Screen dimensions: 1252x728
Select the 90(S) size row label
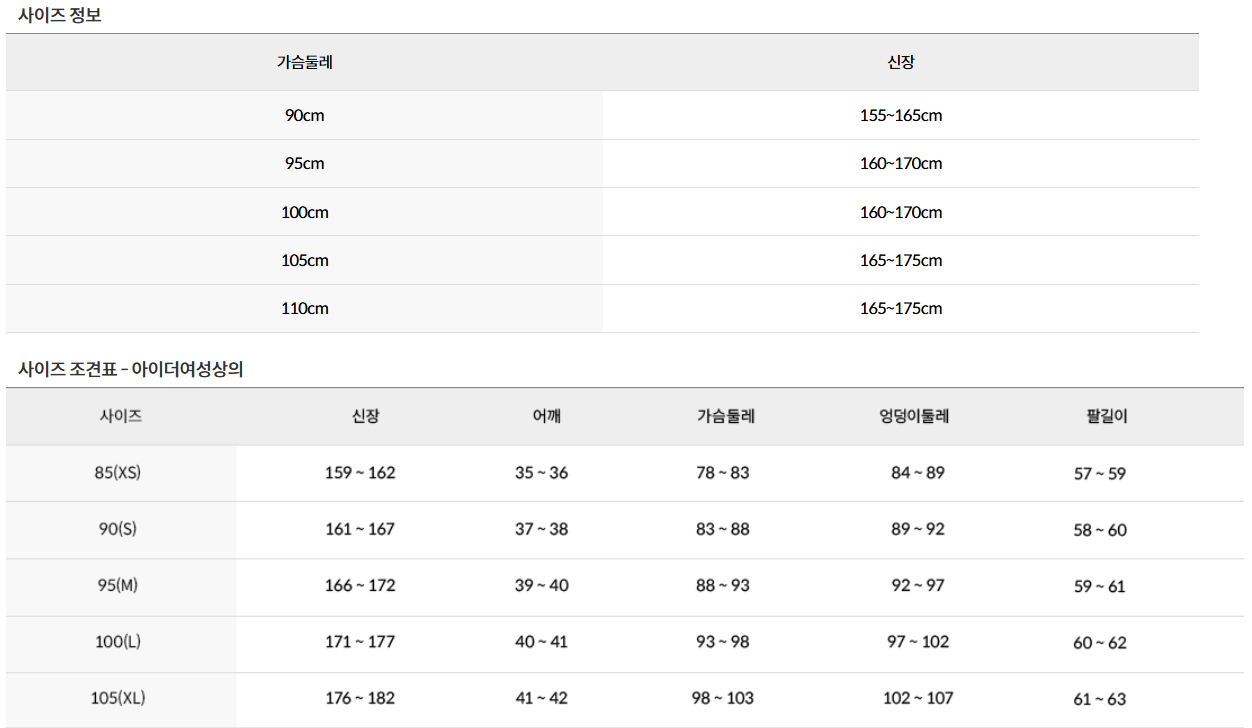coord(118,529)
